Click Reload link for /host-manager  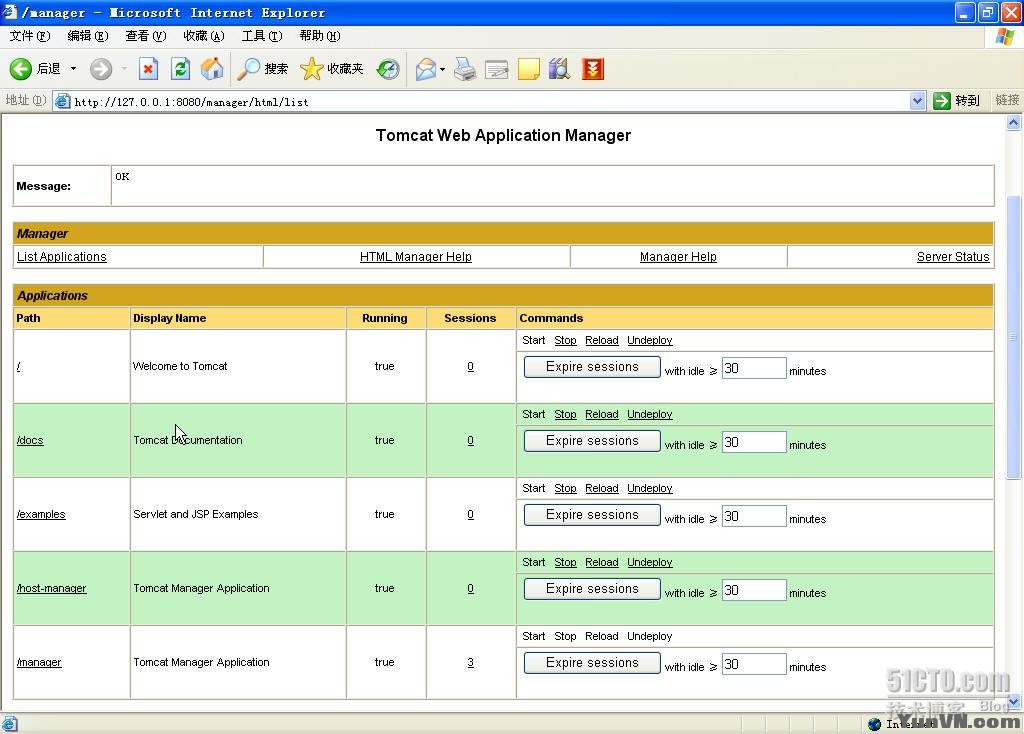[601, 563]
